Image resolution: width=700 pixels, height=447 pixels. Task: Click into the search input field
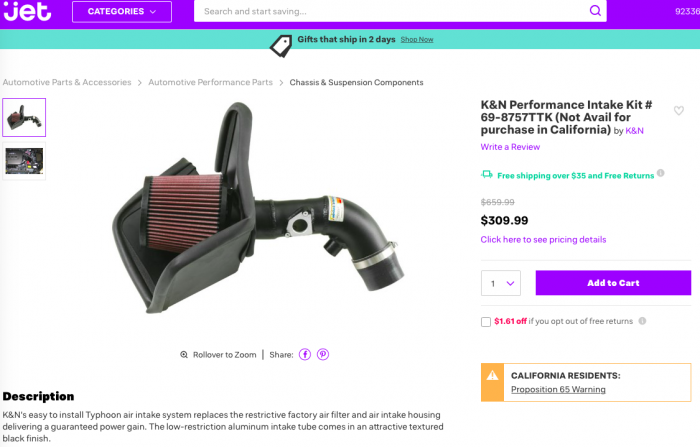(393, 11)
